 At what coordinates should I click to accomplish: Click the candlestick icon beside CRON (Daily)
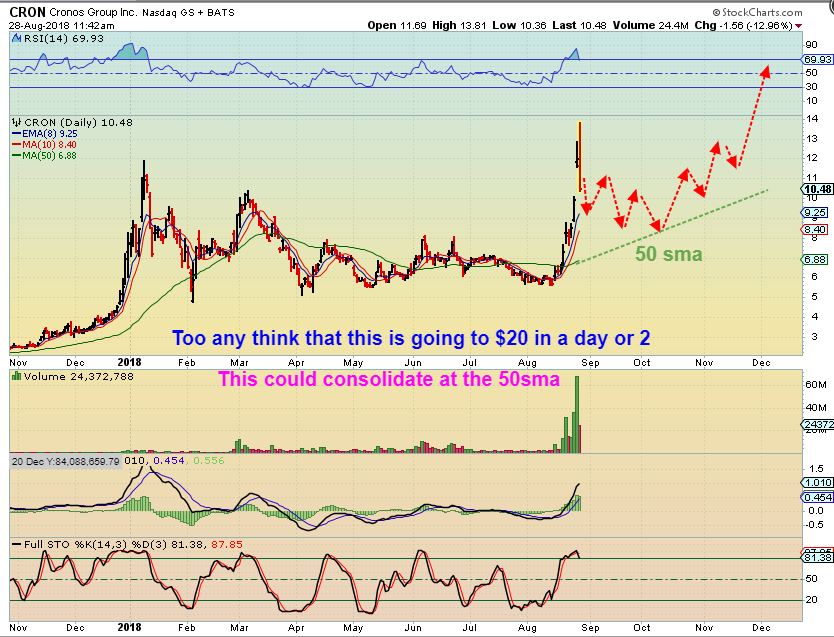pos(16,122)
